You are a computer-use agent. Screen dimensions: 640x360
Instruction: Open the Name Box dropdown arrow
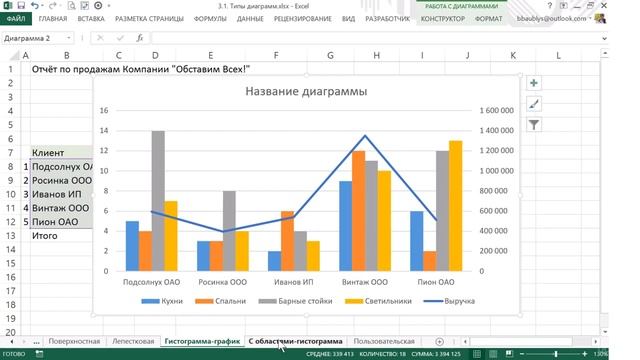tap(69, 38)
